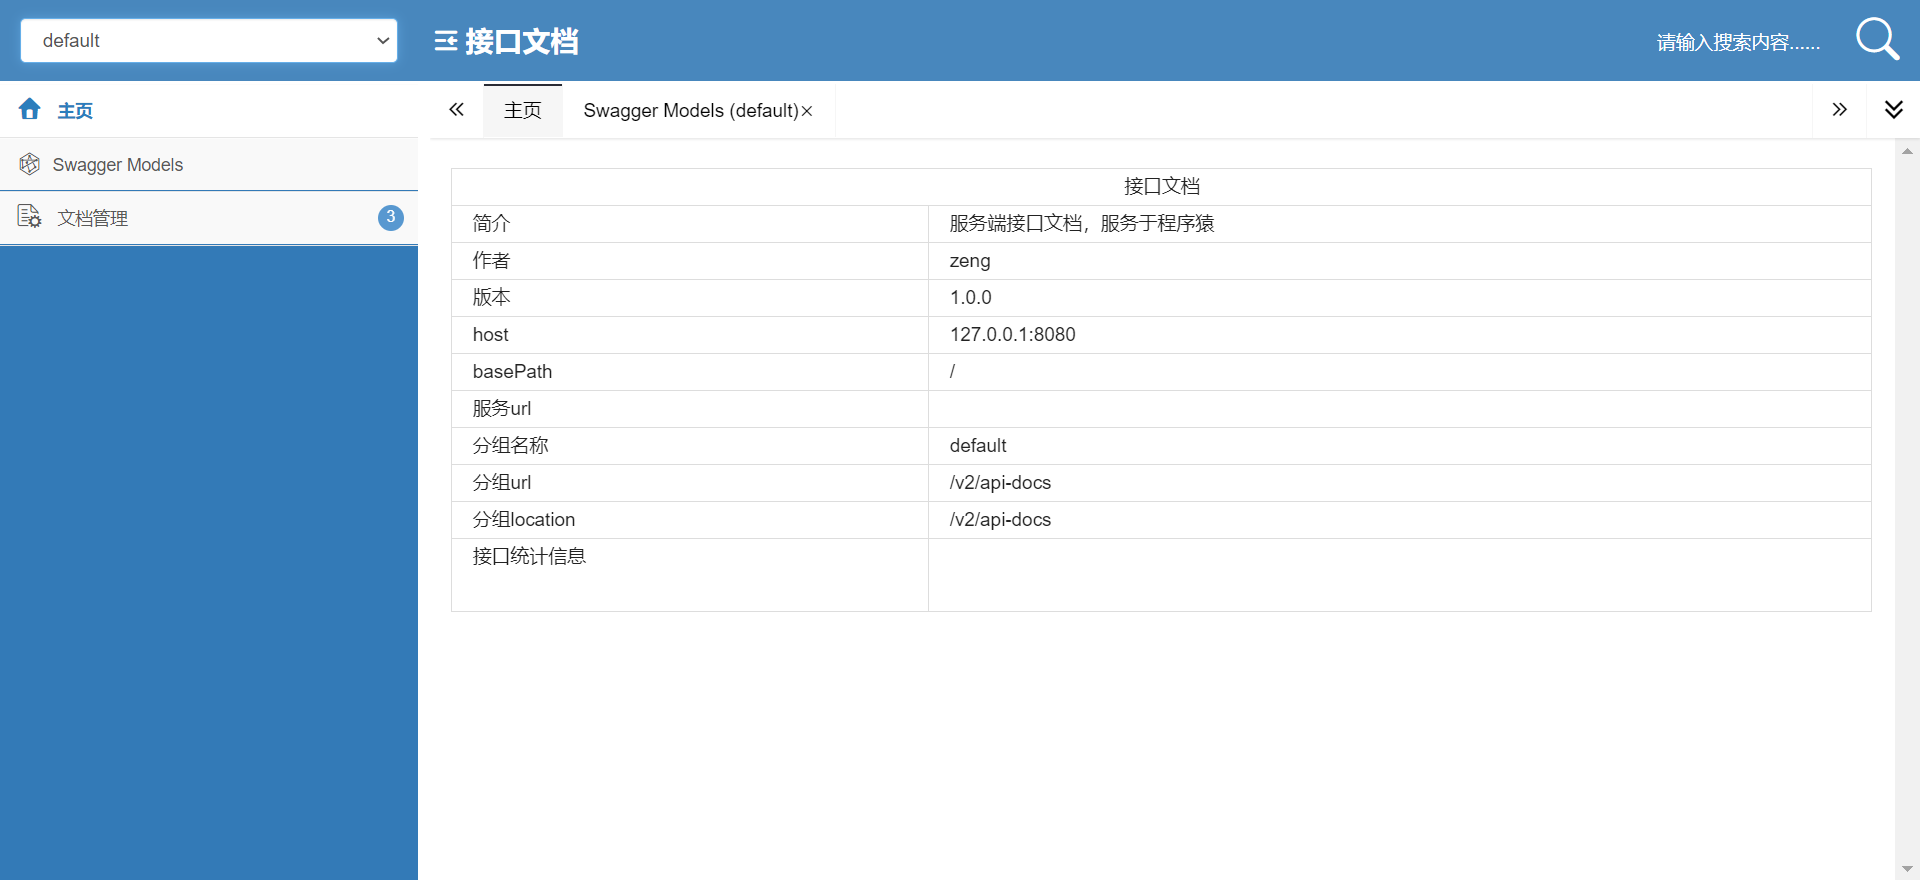
Task: Select the 简介 row label
Action: coord(491,223)
